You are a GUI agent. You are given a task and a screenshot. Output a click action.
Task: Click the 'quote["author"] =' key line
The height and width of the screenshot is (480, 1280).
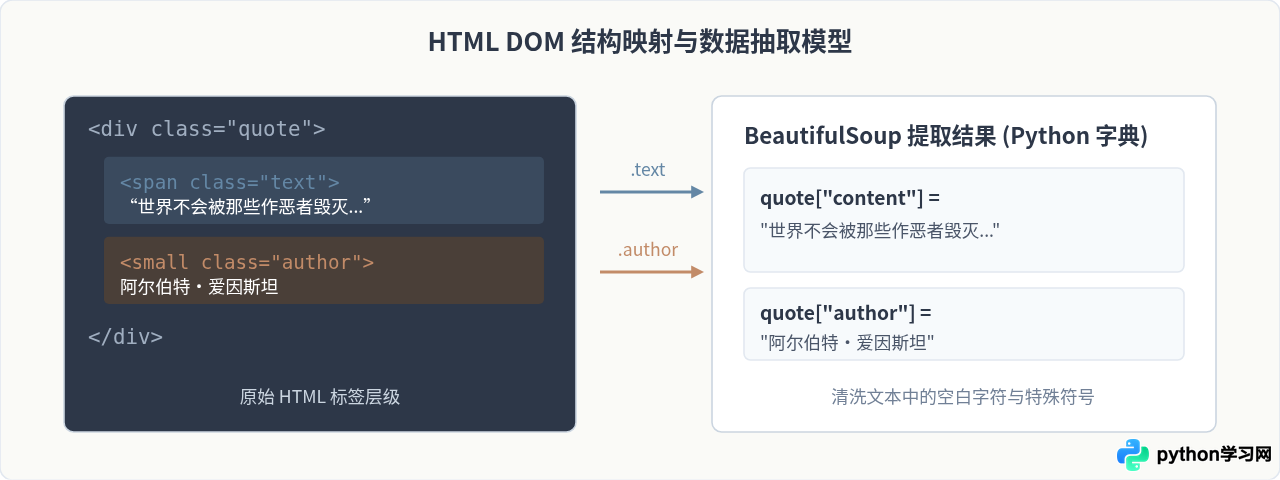coord(846,312)
